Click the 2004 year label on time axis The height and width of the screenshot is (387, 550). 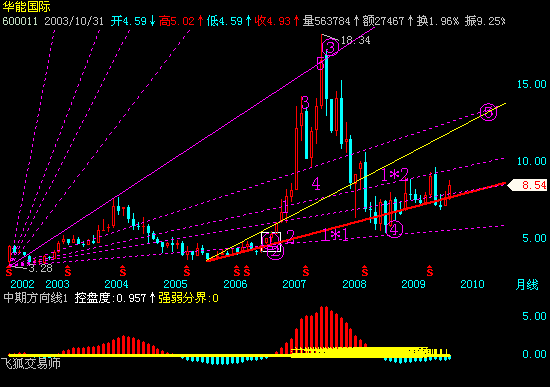(x=116, y=284)
